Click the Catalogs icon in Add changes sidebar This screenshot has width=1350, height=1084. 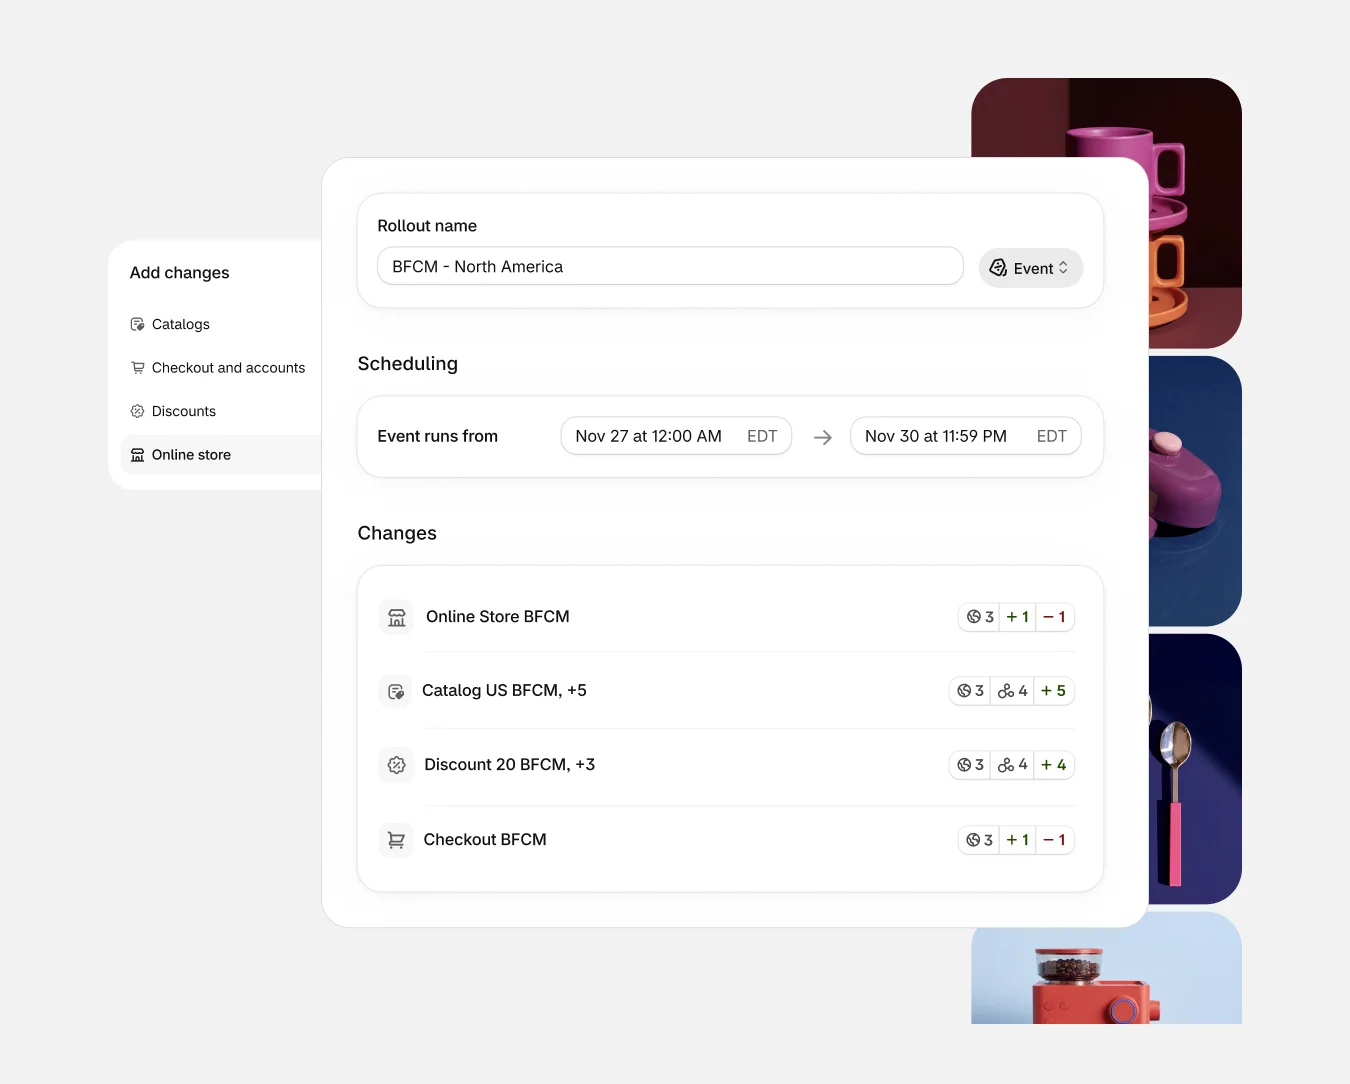click(x=138, y=324)
